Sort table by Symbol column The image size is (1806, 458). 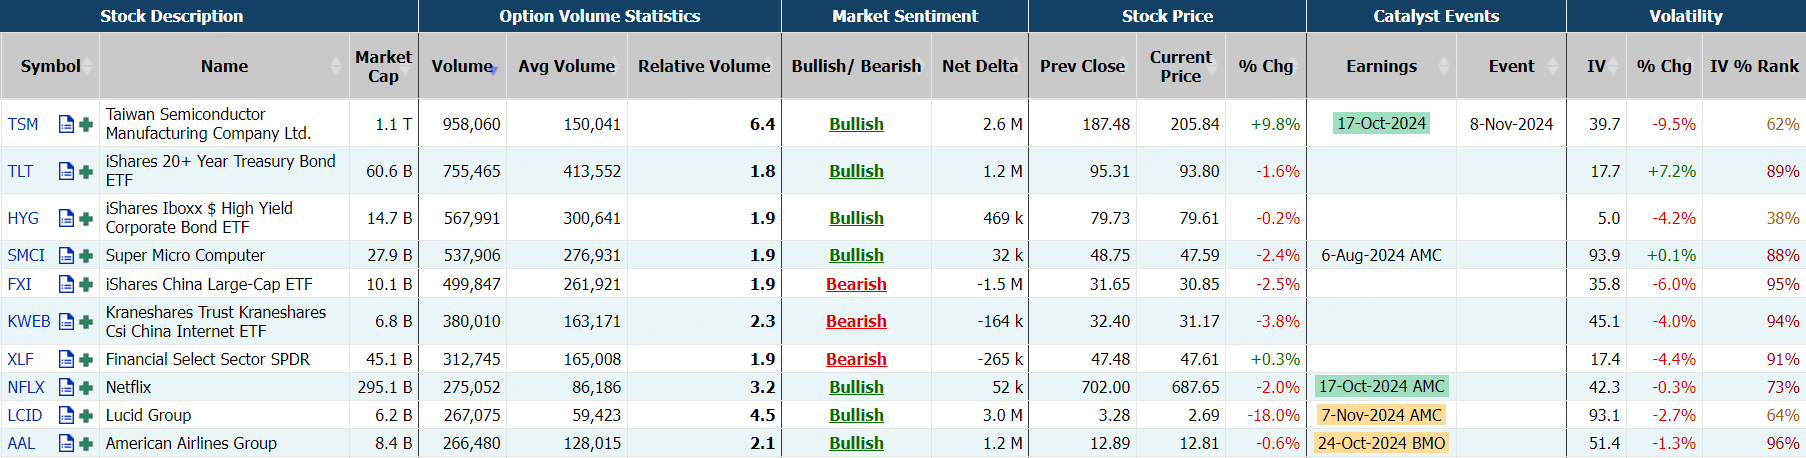(50, 66)
